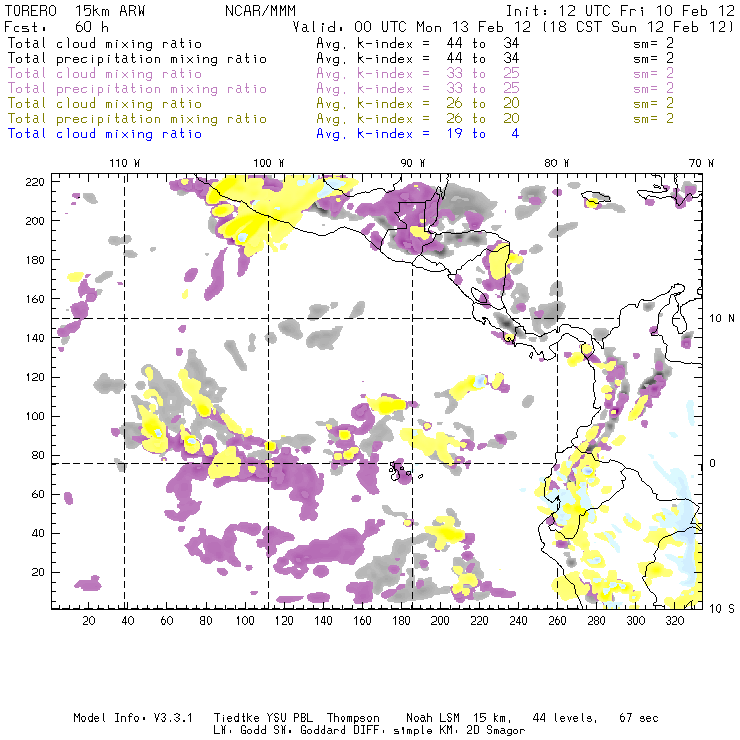Click '100' on the vertical axis

35,416
